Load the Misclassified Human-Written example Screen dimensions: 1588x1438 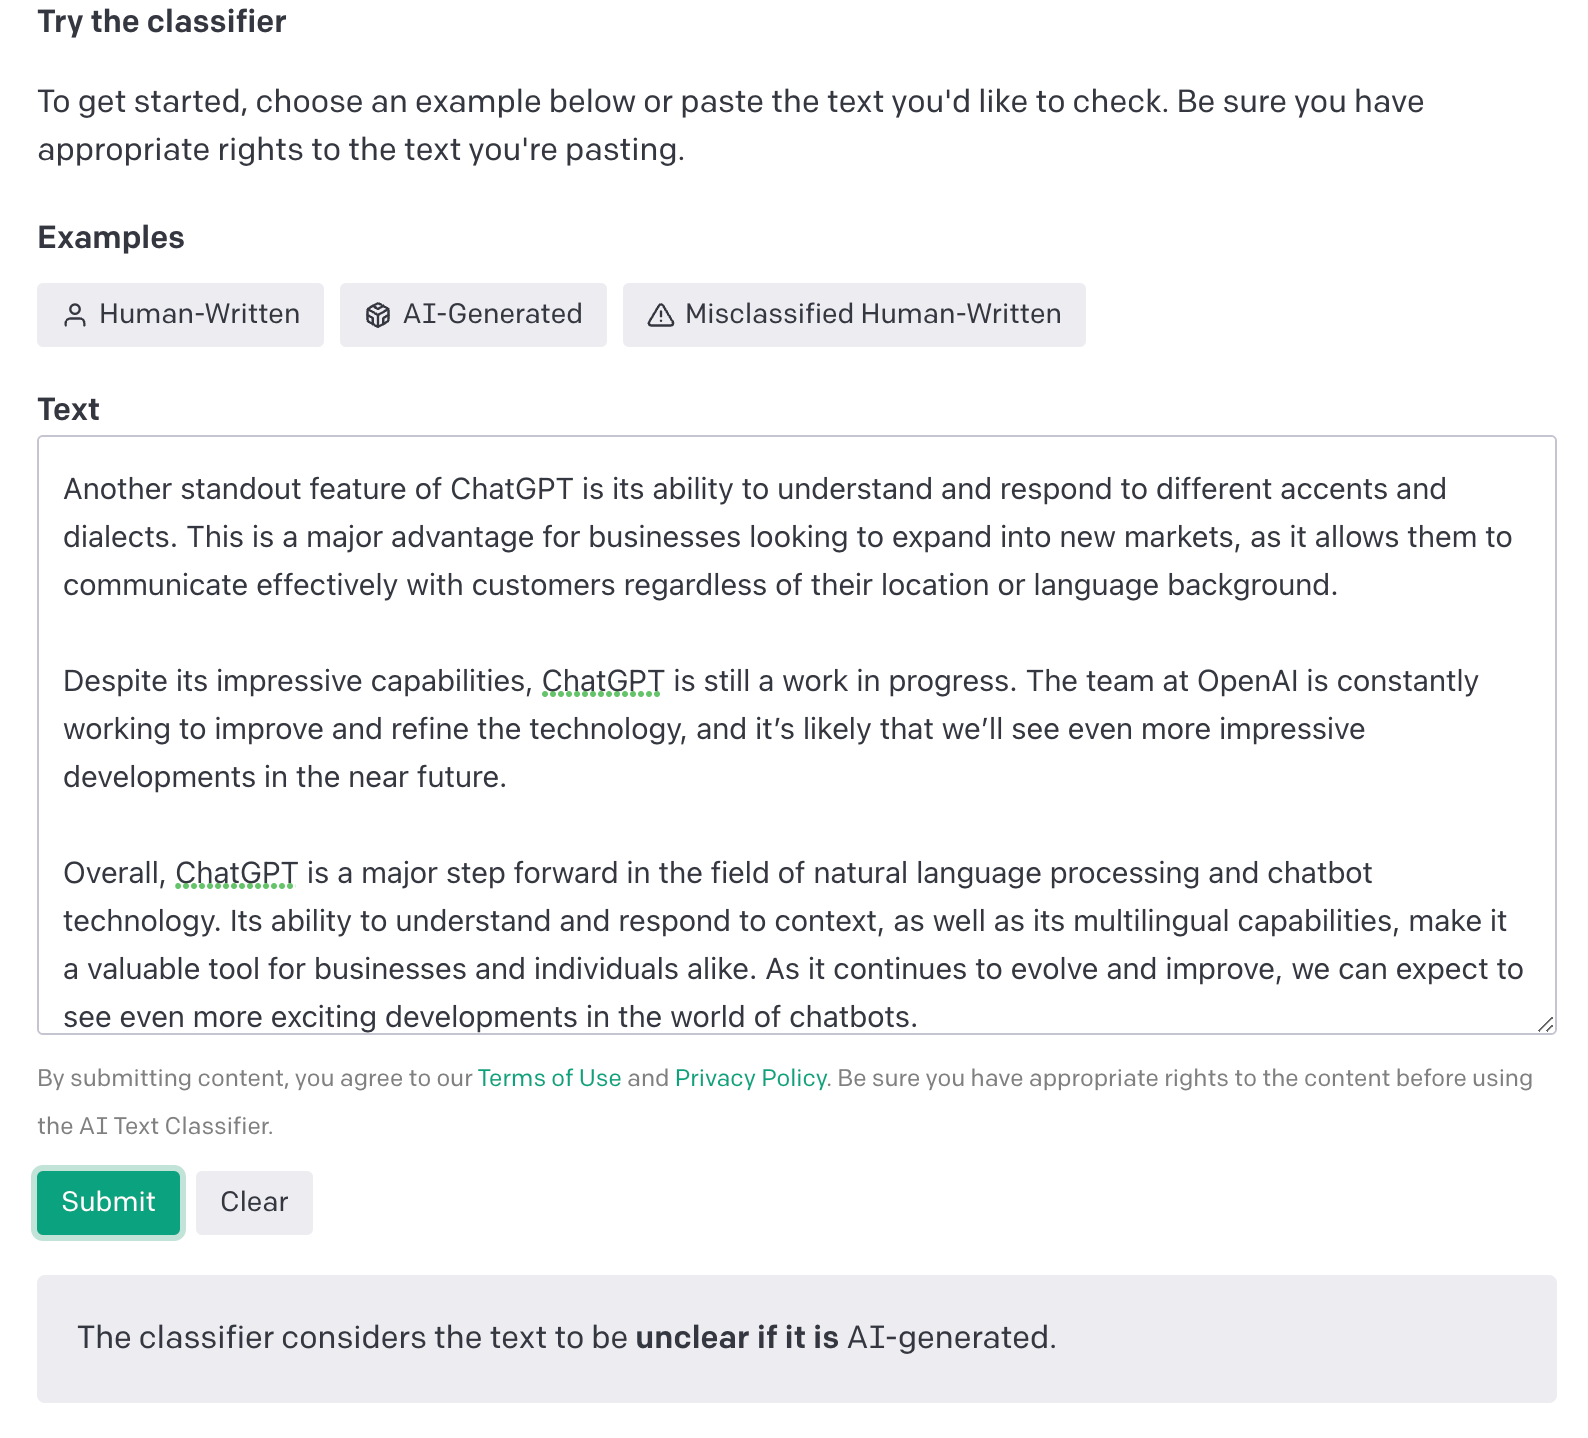coord(855,315)
